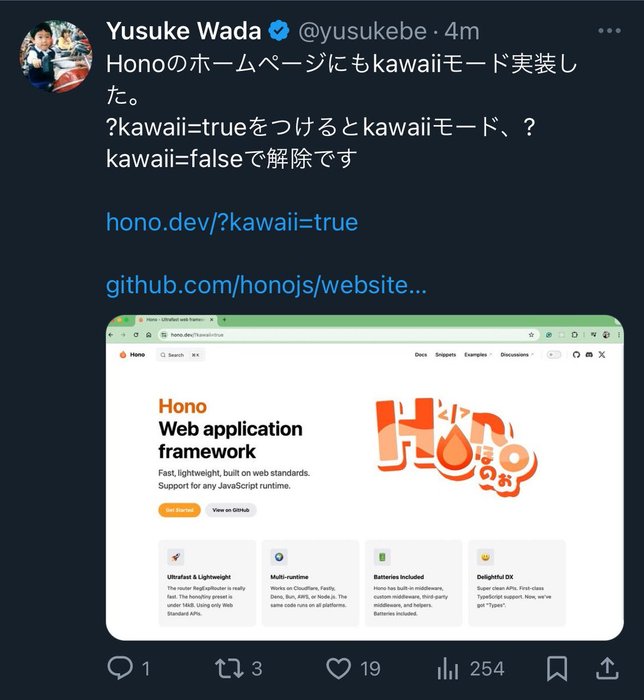This screenshot has height=700, width=644.
Task: Toggle the dark mode switch in Hono navbar
Action: click(554, 354)
